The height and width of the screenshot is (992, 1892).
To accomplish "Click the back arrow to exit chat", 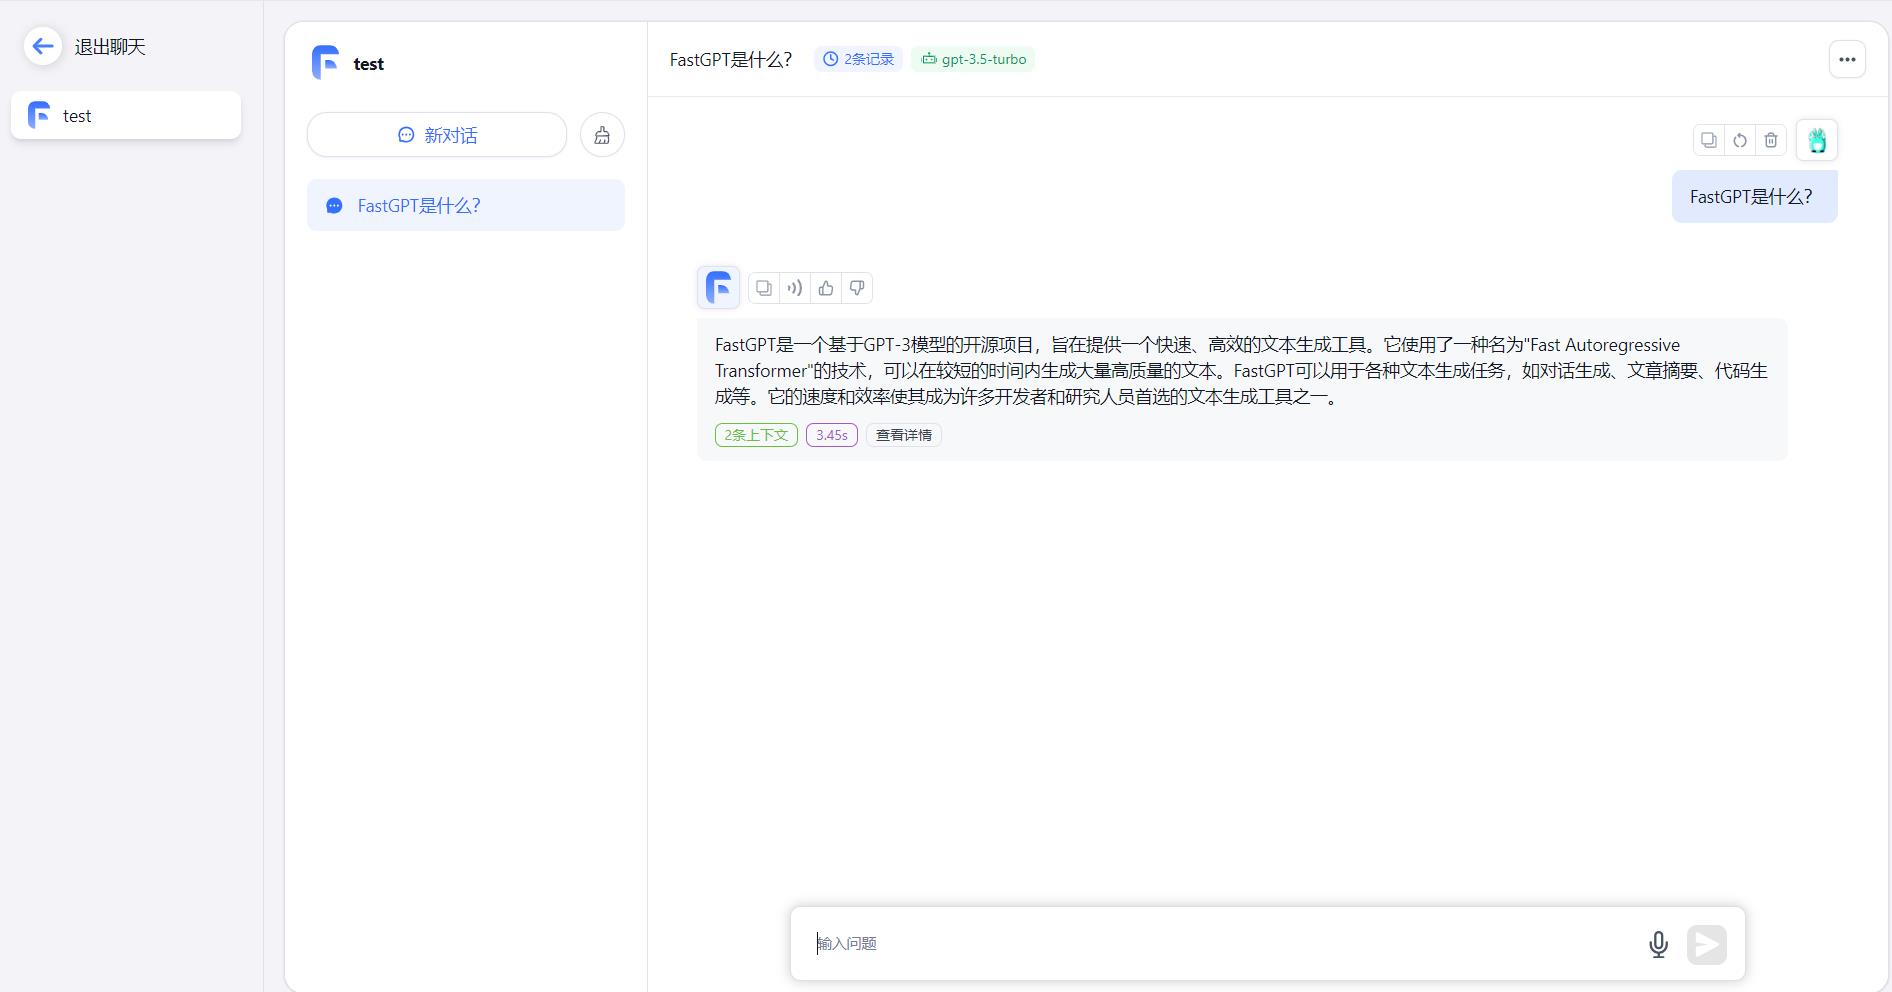I will 43,46.
